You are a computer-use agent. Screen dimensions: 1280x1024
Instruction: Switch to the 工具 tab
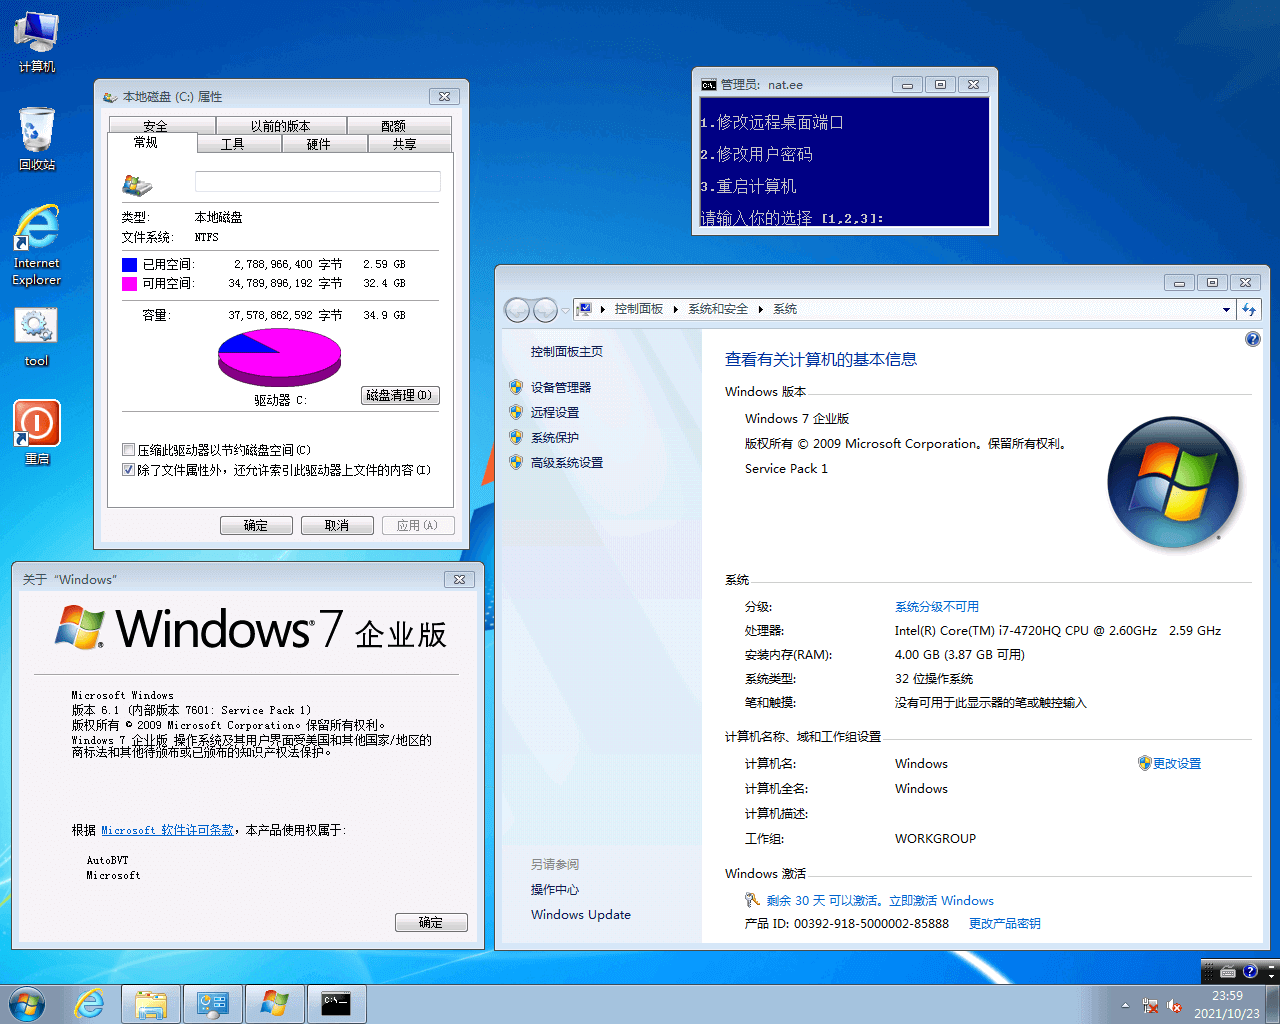coord(232,144)
